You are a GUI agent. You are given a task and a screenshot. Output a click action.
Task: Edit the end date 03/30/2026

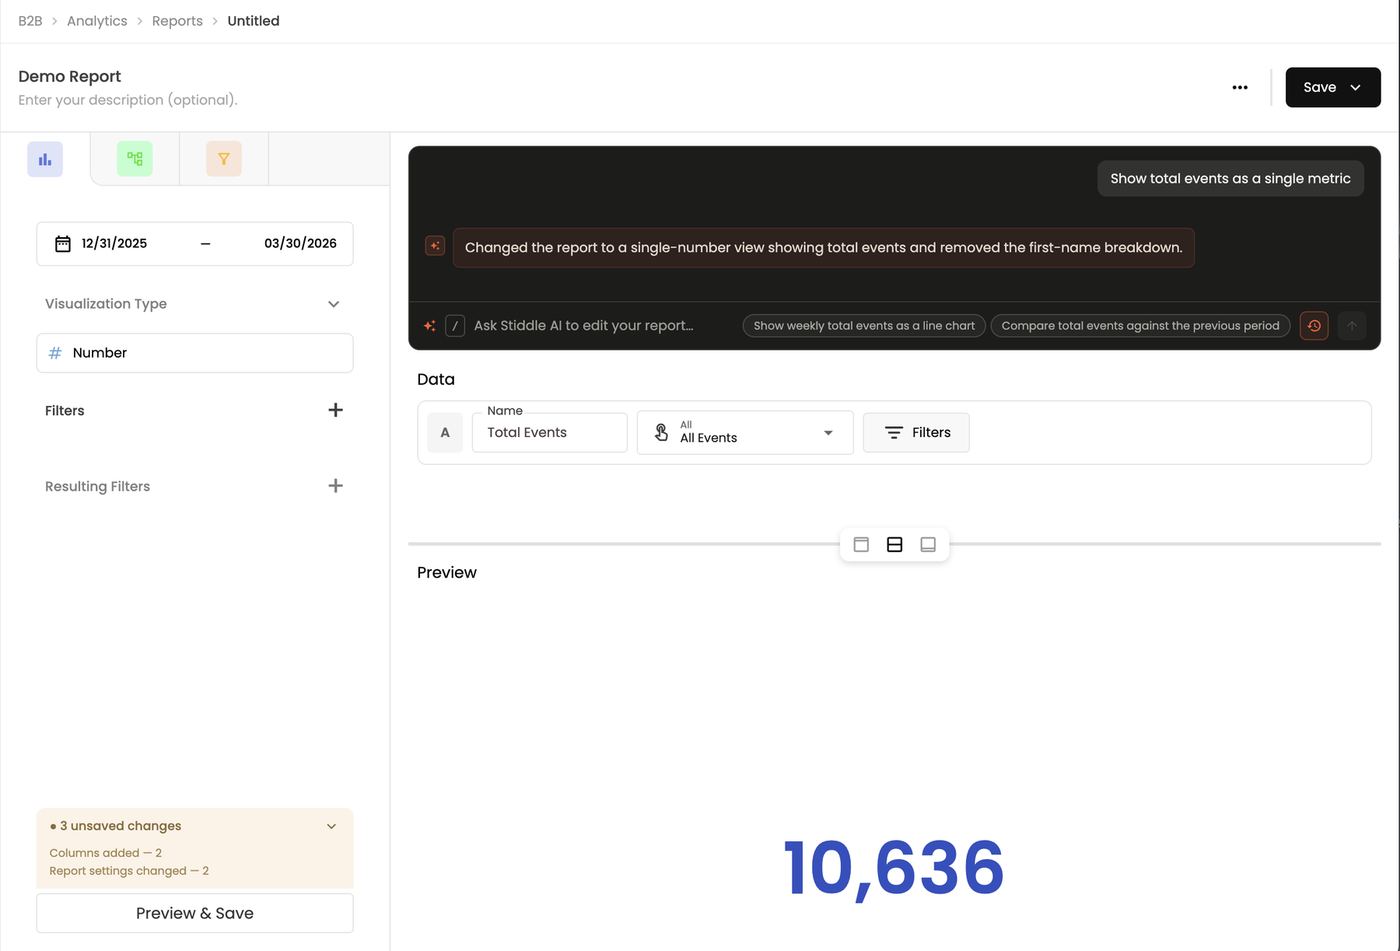[x=300, y=244]
